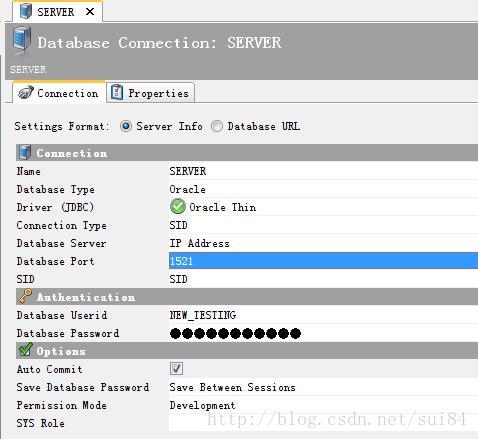Click the Properties clipboard icon
Viewport: 478px width, 439px height.
click(117, 92)
